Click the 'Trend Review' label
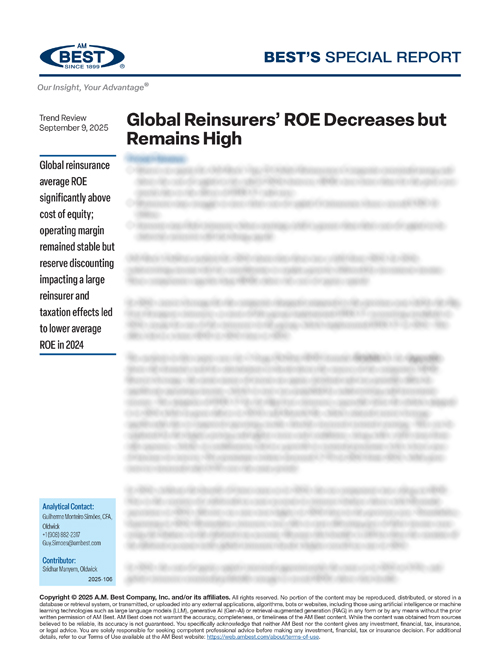This screenshot has width=500, height=647. [x=63, y=118]
